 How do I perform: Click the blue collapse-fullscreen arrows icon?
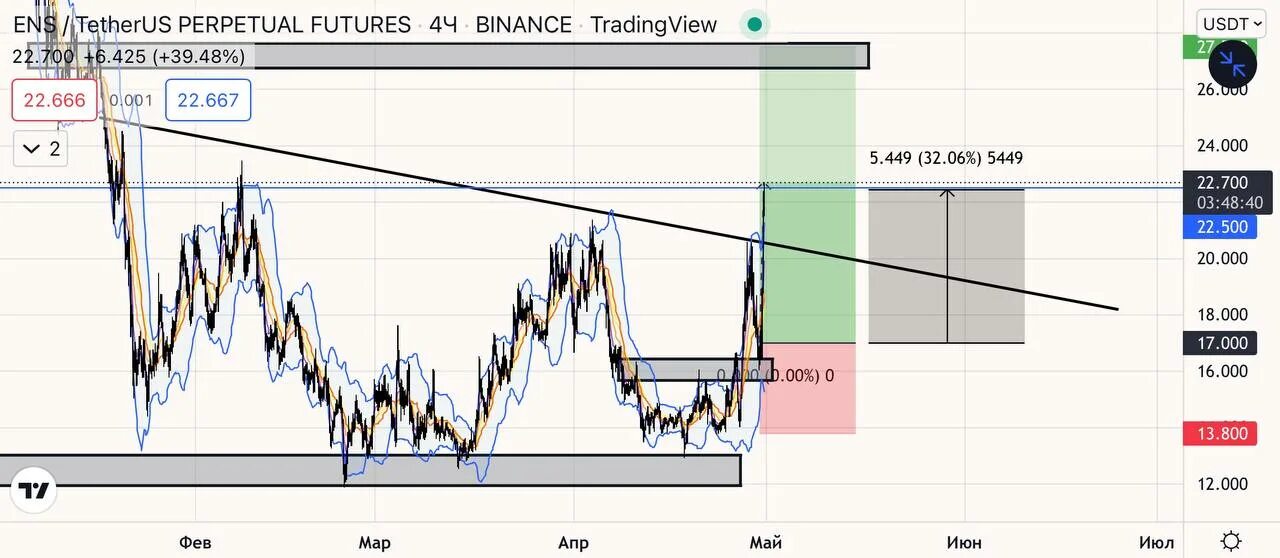coord(1232,66)
